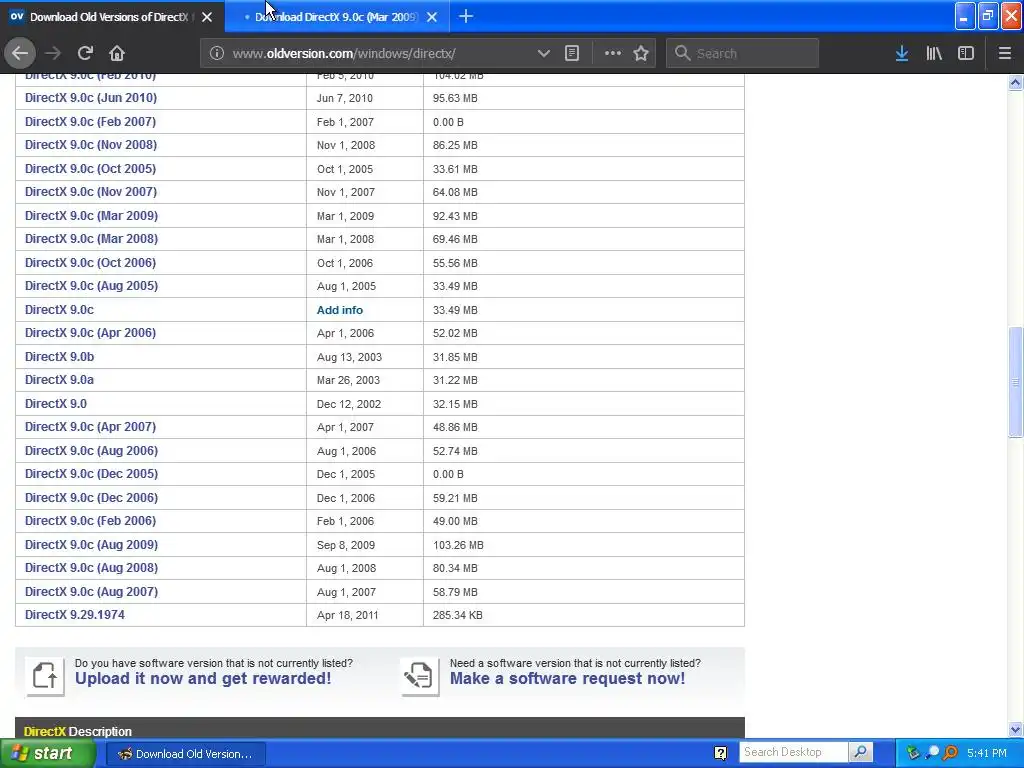
Task: Switch to Download Old Versions of DirectX tab
Action: (112, 16)
